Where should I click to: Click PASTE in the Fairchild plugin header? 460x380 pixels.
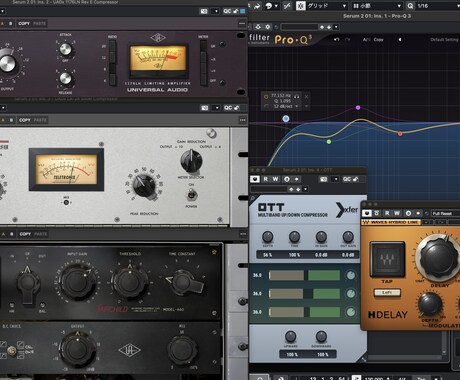tap(40, 234)
